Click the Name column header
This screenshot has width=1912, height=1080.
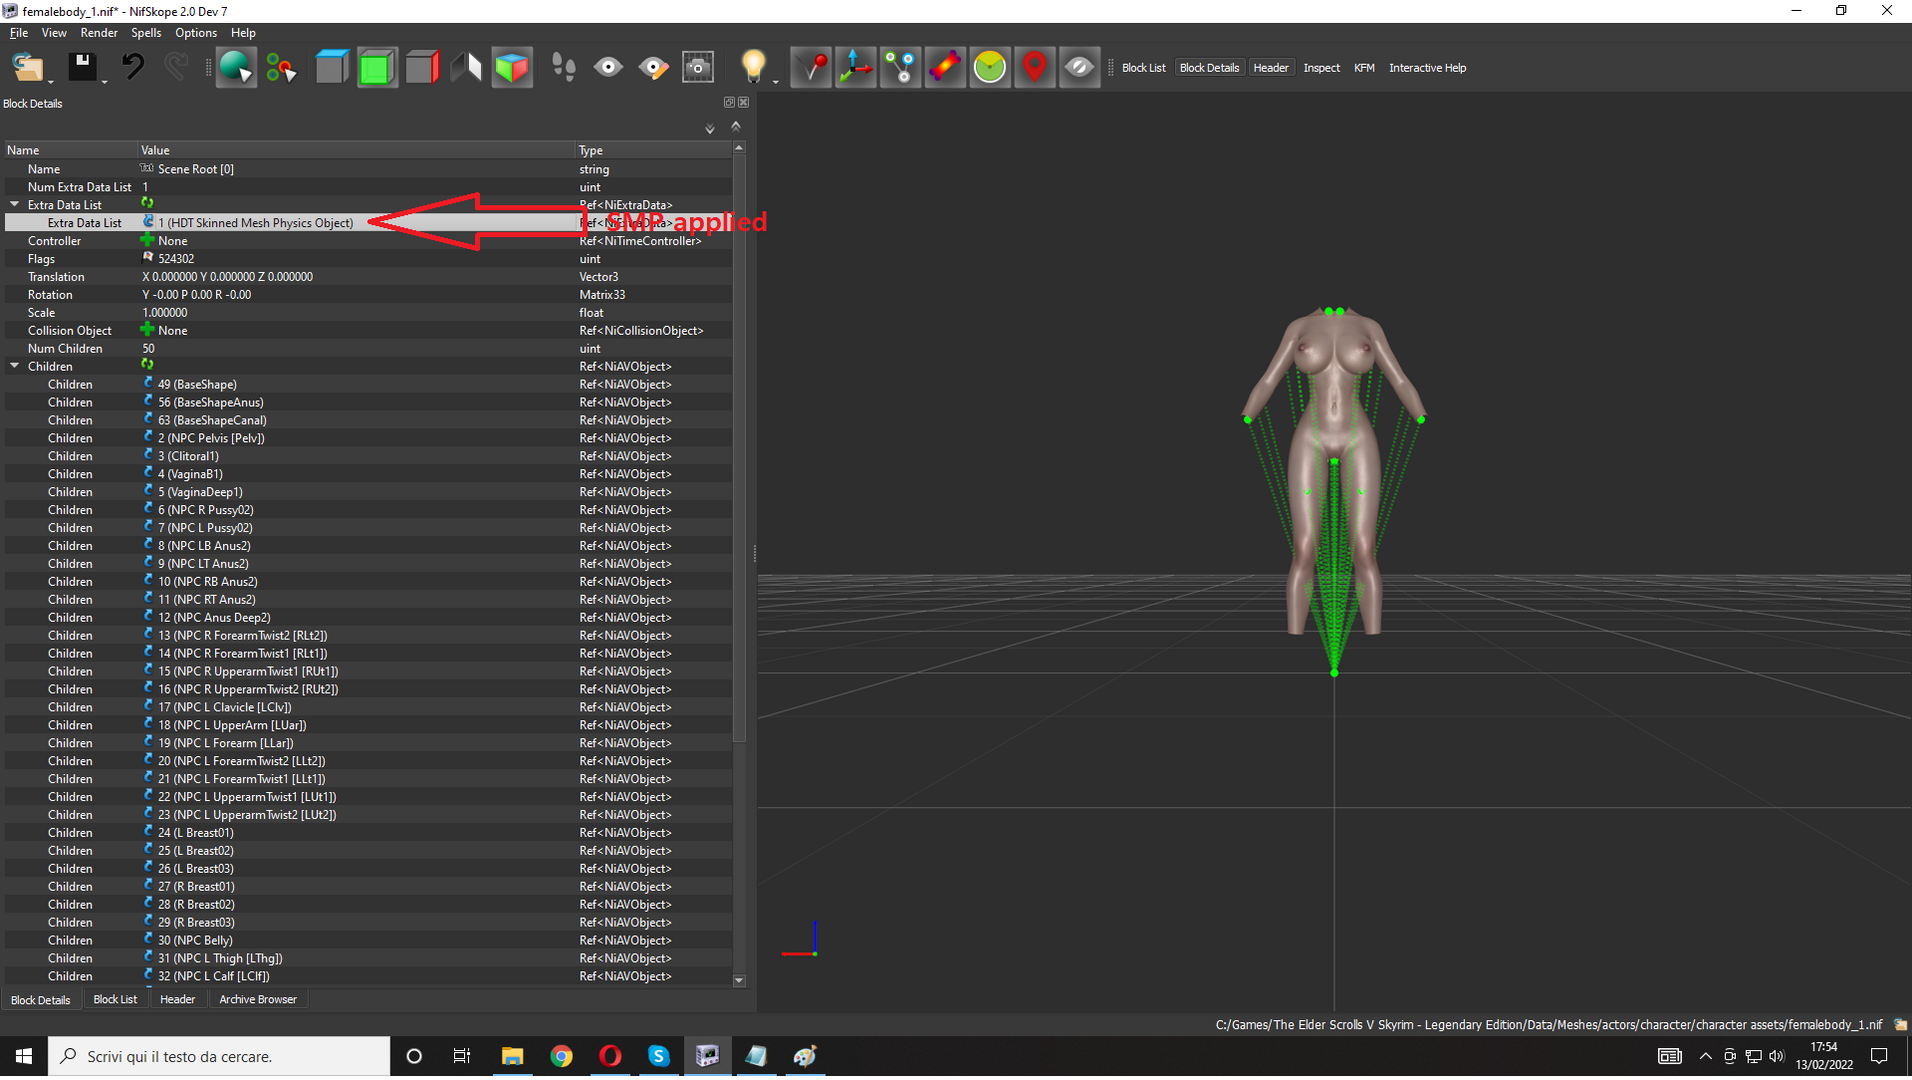[x=70, y=150]
